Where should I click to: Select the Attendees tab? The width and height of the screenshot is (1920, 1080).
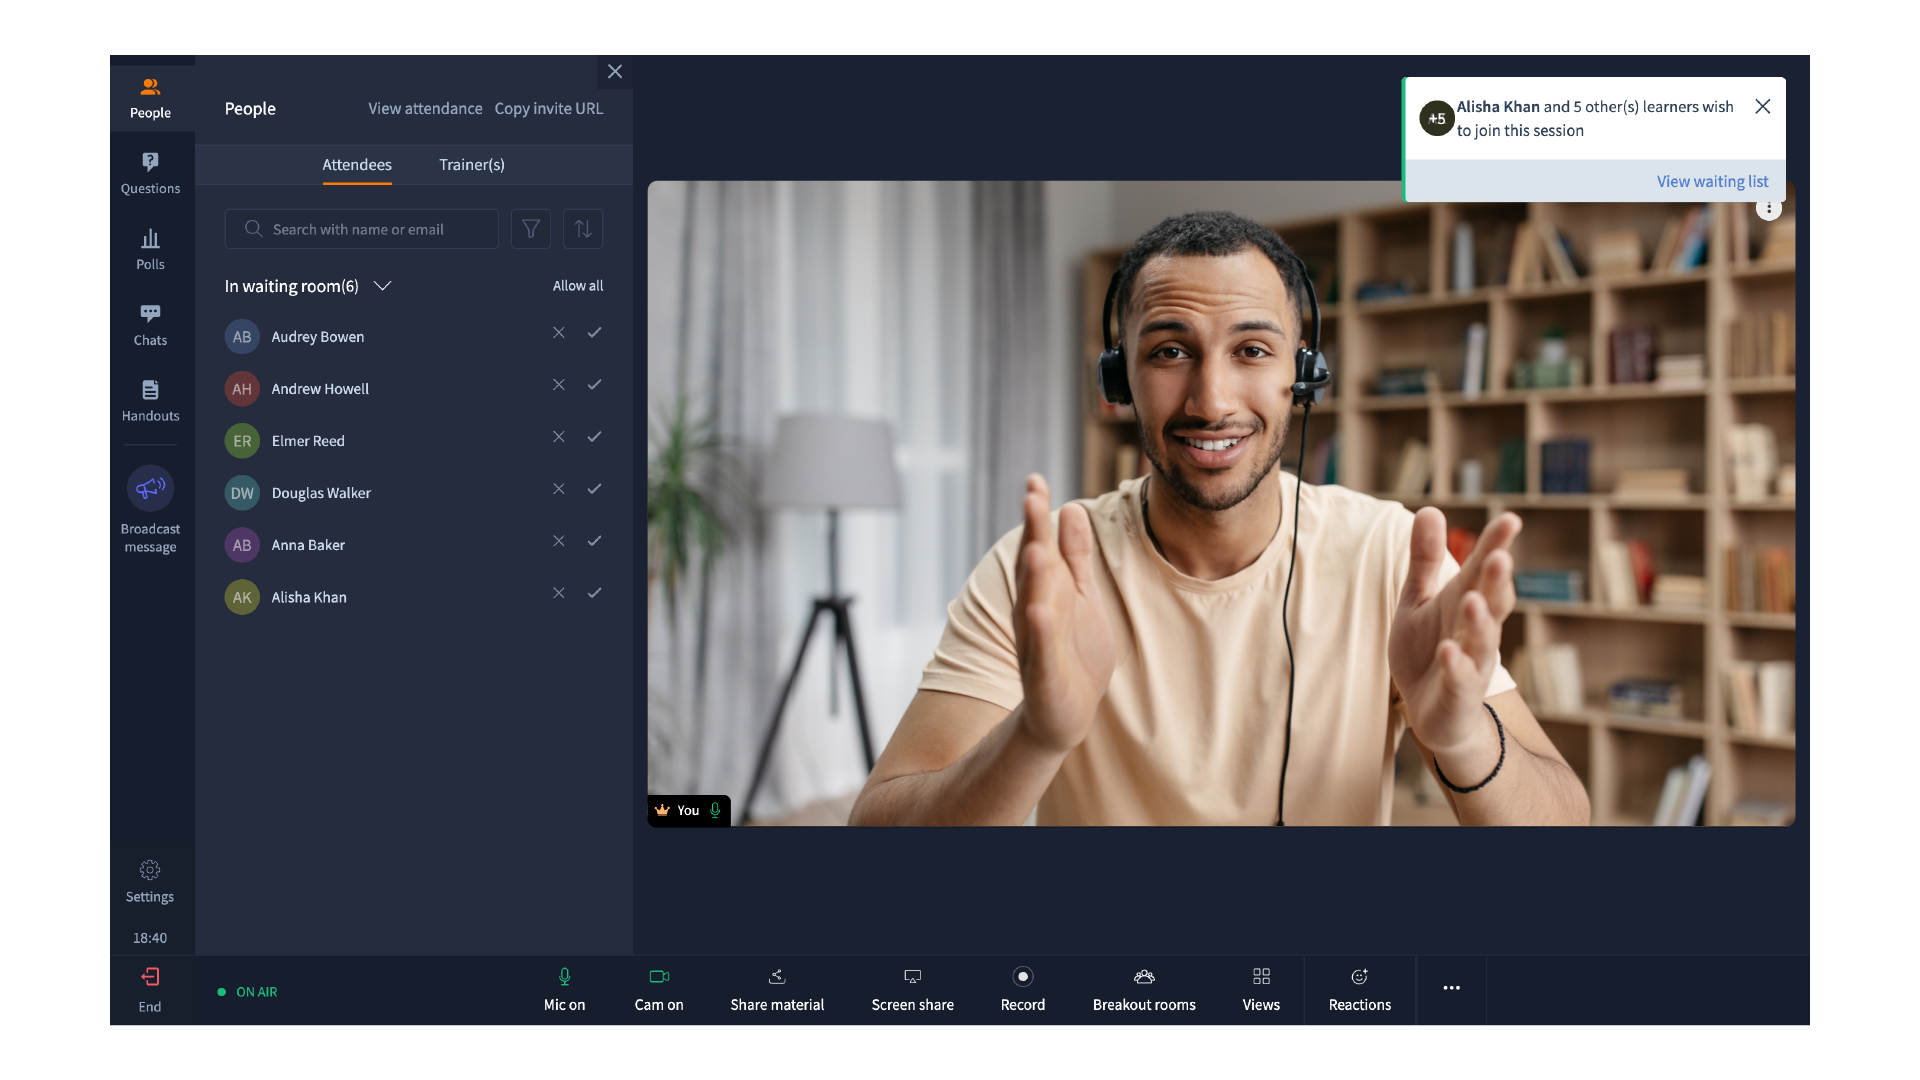pyautogui.click(x=357, y=165)
